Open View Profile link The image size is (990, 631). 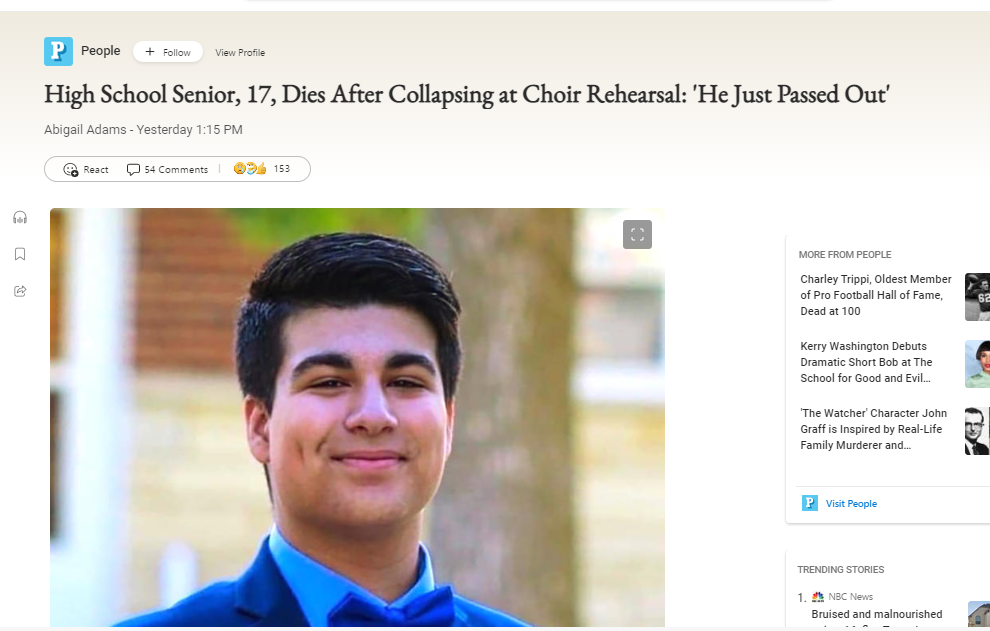coord(240,53)
